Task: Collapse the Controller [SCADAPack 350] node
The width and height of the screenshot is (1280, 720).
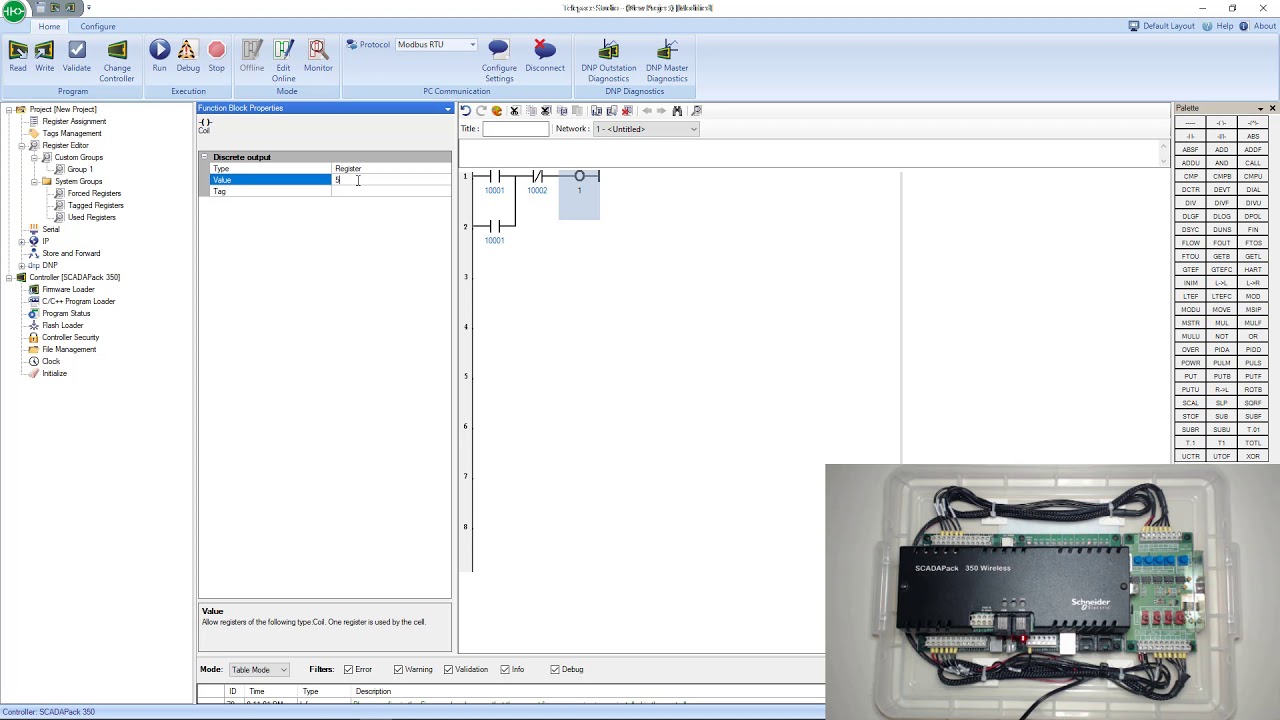Action: coord(9,277)
